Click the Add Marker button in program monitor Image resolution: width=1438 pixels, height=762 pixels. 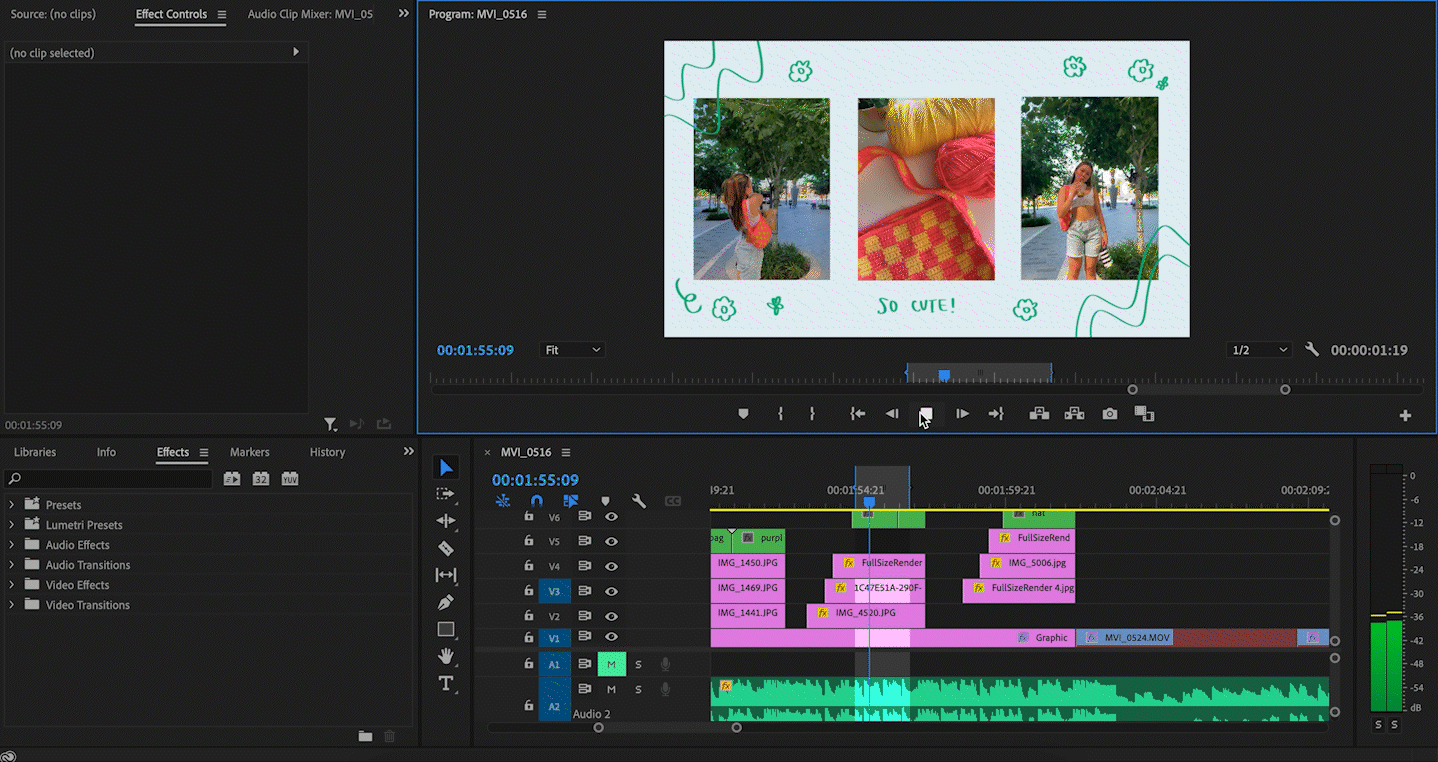(x=743, y=414)
